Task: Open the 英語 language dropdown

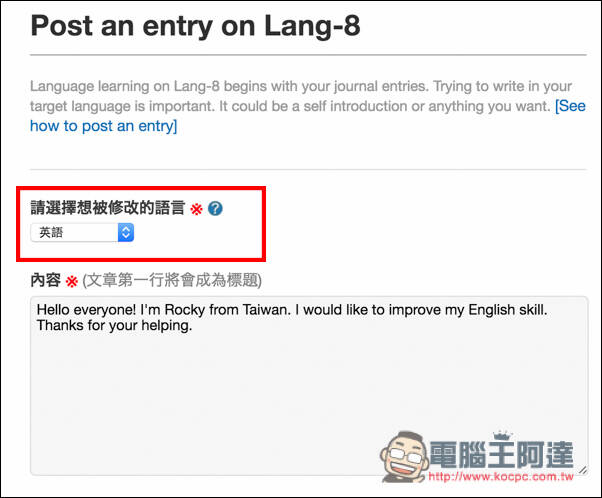Action: pyautogui.click(x=82, y=232)
